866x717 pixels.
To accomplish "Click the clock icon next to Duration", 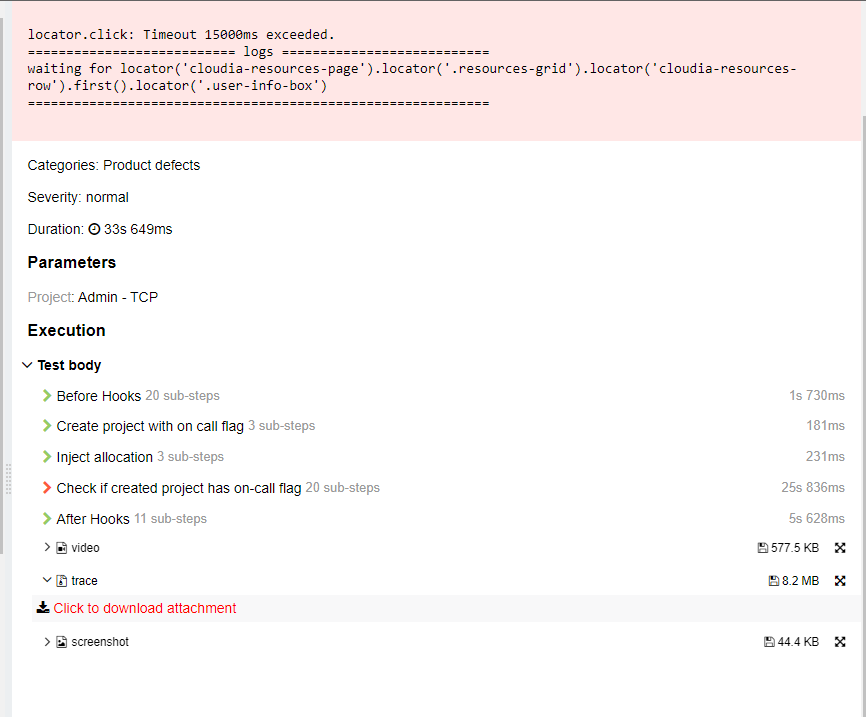I will [94, 229].
